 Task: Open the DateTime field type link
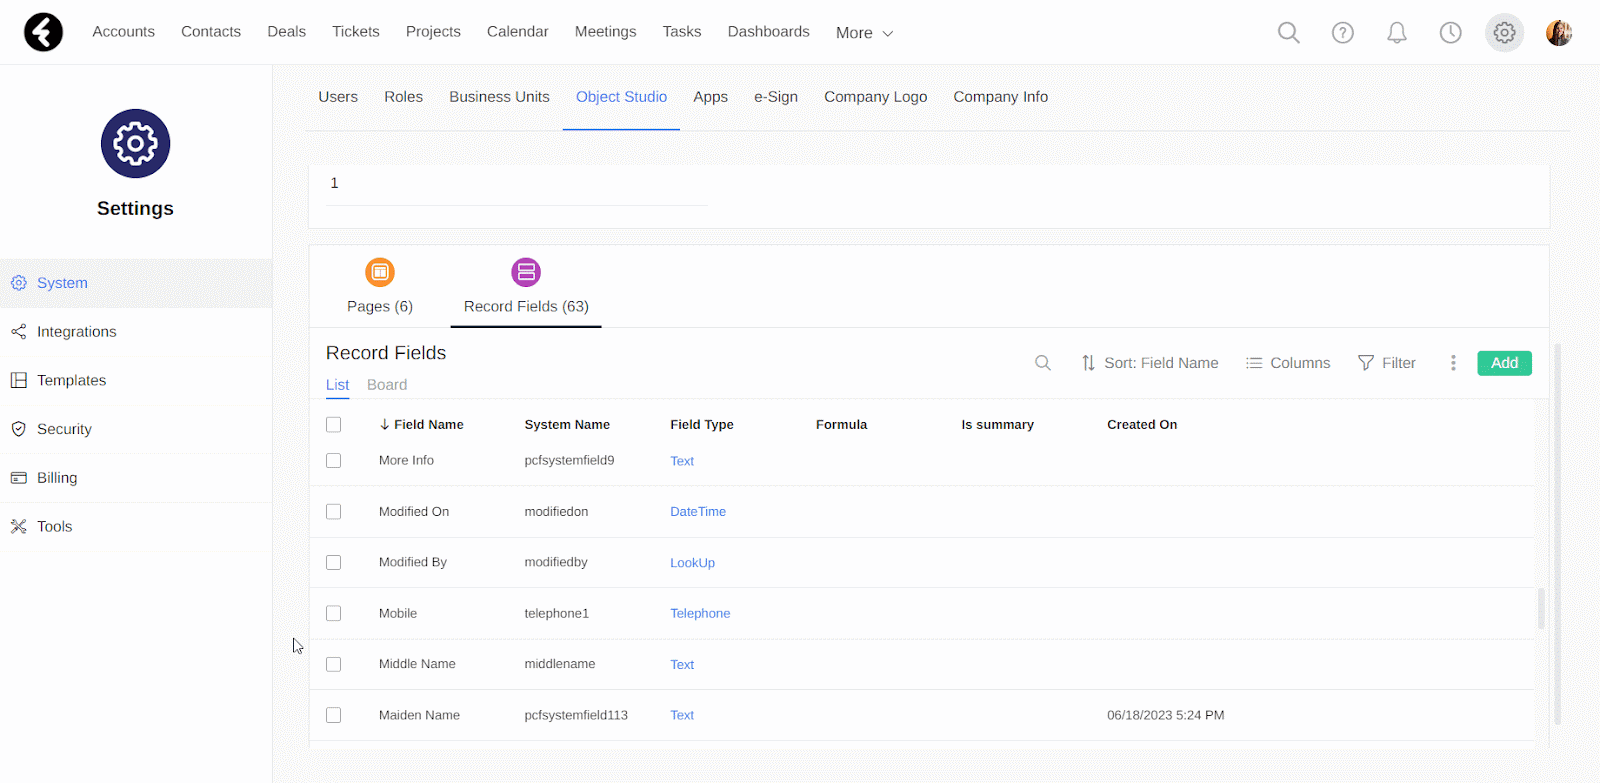[x=698, y=512]
